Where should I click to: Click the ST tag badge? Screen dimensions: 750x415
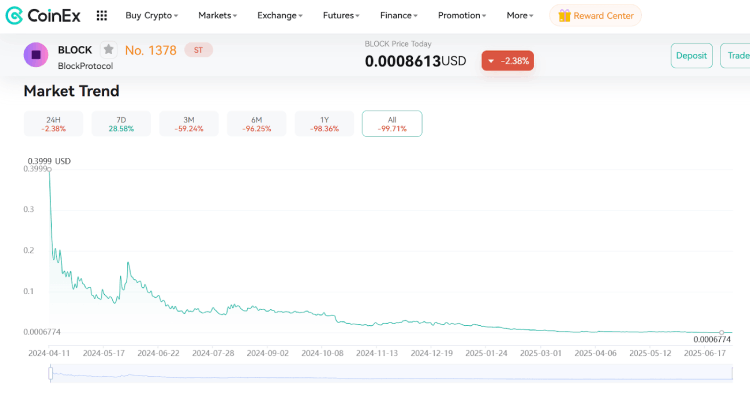[199, 50]
